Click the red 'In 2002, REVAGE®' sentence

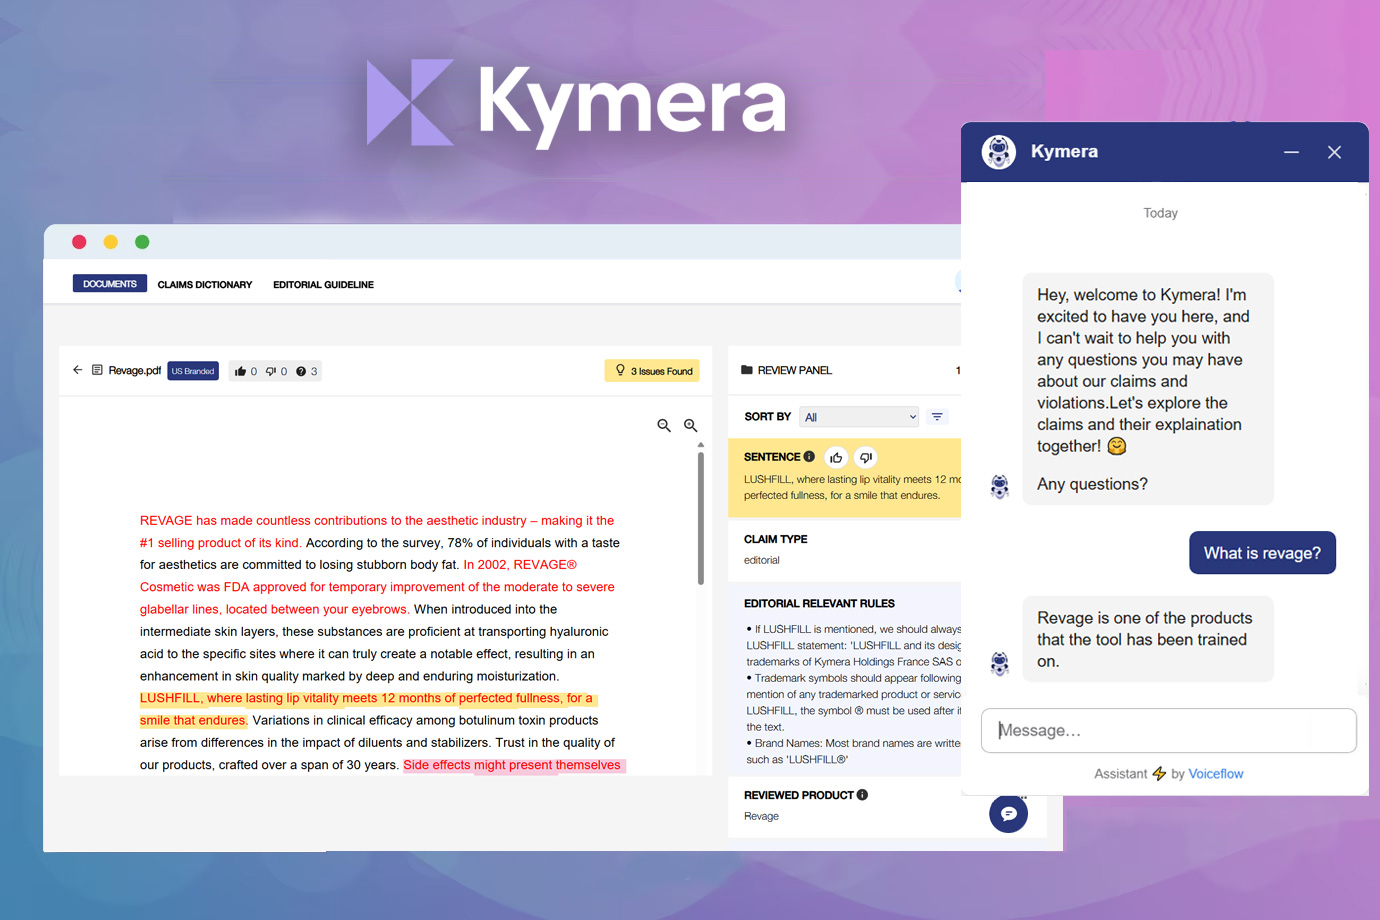pyautogui.click(x=377, y=587)
